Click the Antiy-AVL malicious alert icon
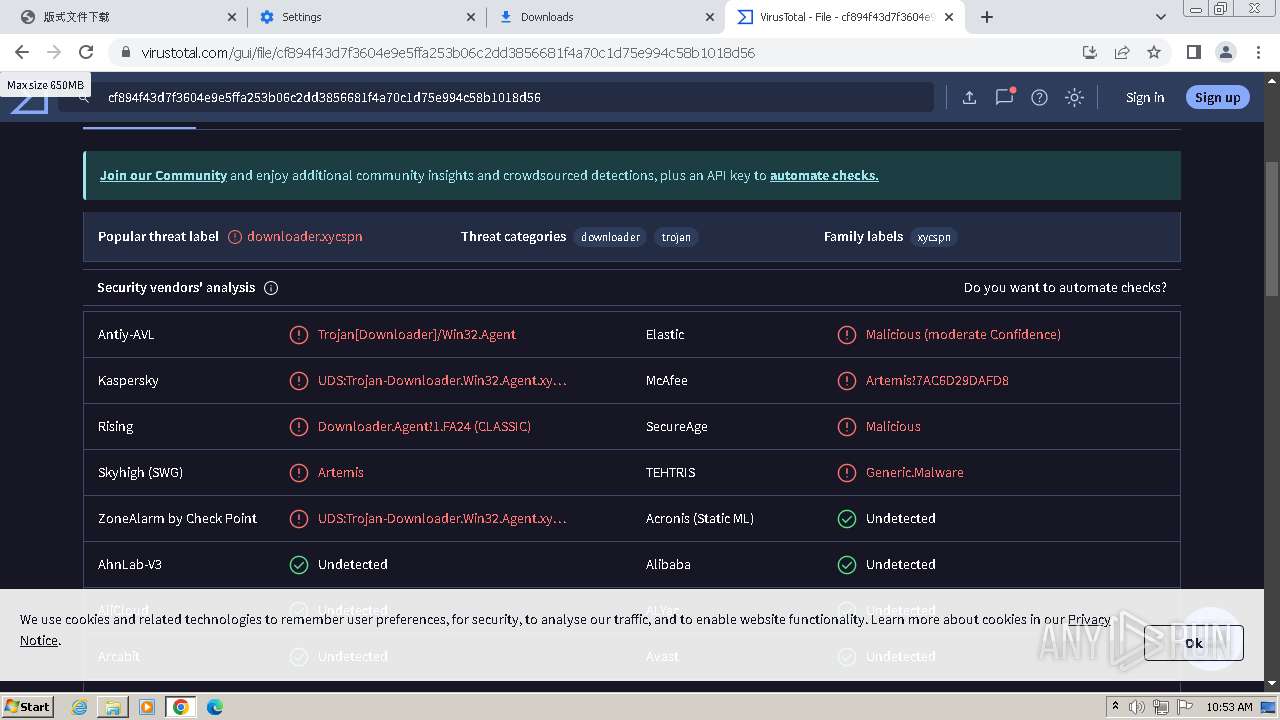The image size is (1280, 720). click(299, 334)
